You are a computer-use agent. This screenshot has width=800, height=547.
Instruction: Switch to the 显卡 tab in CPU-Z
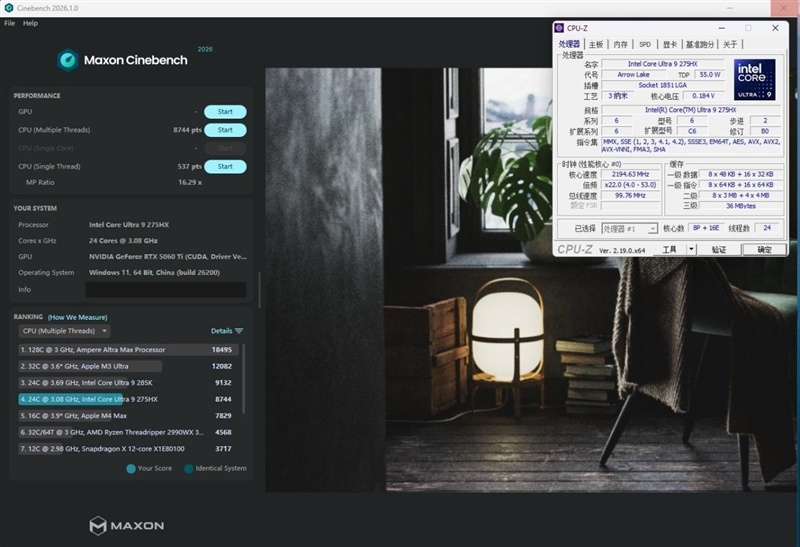point(670,44)
